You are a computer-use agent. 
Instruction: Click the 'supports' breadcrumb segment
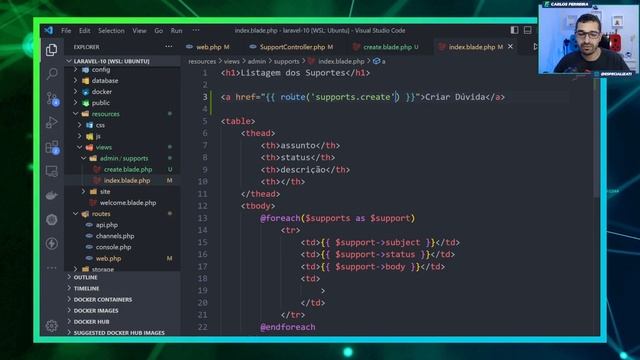tap(286, 61)
